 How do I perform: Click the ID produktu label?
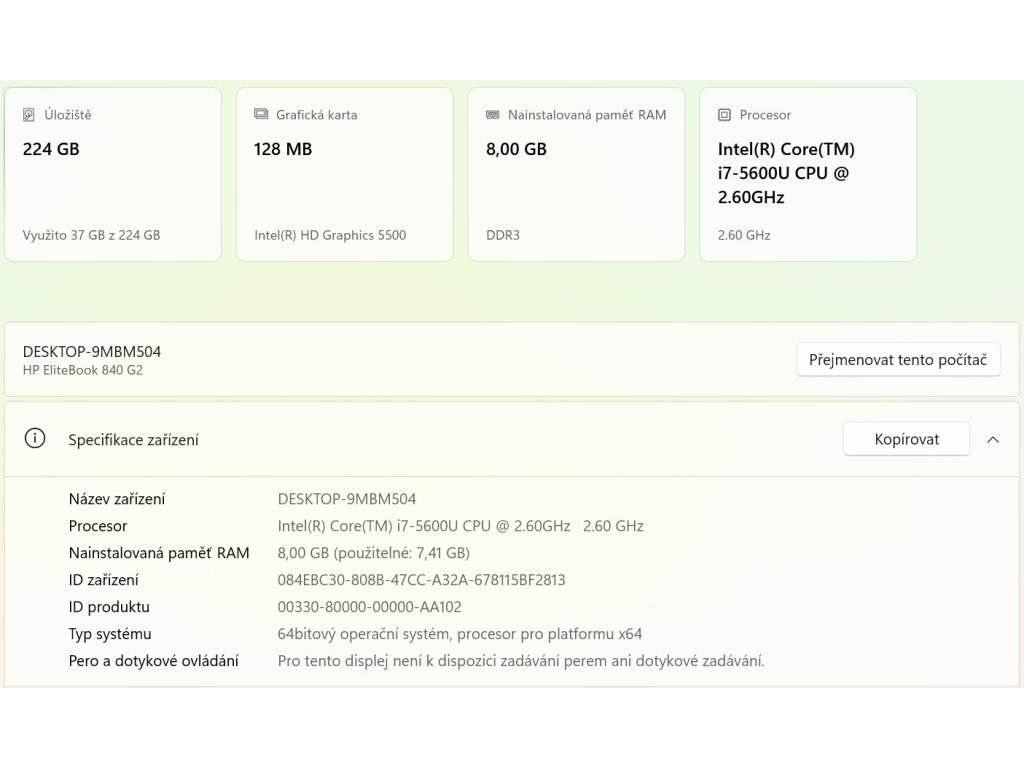[x=109, y=607]
